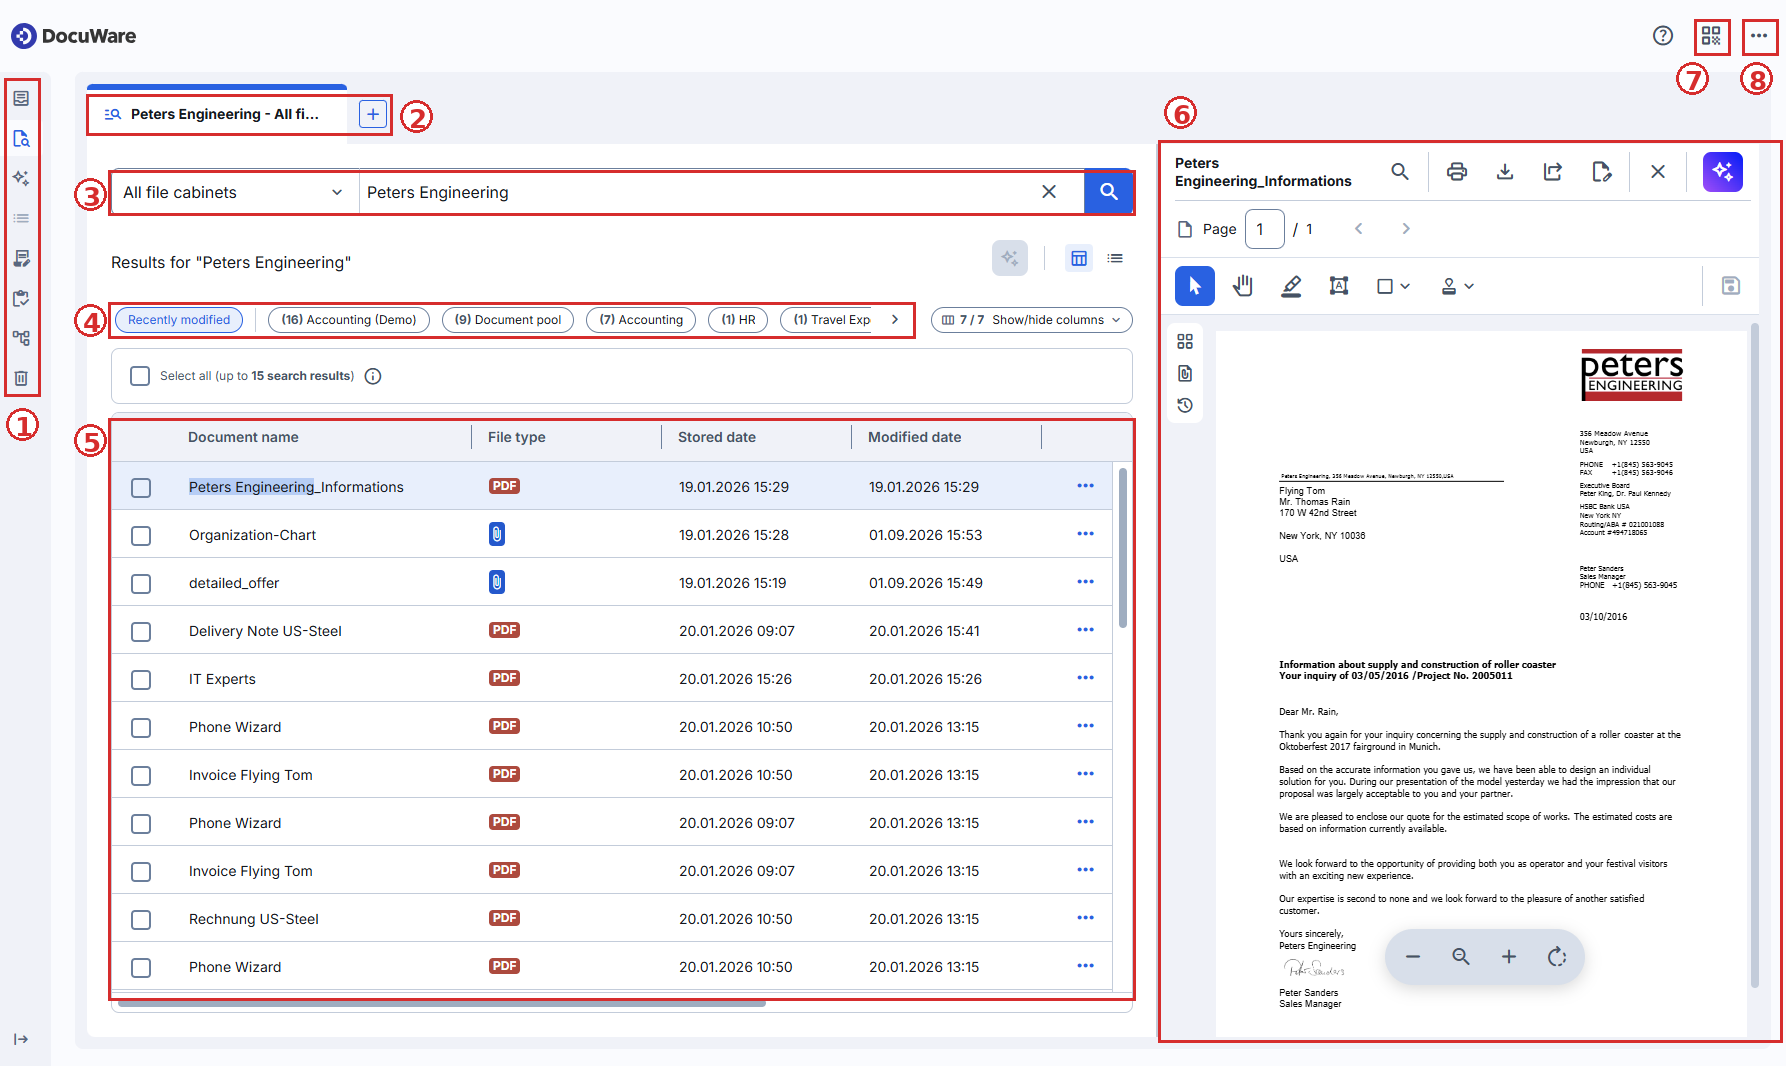The width and height of the screenshot is (1786, 1066).
Task: Select the Peters Engineering - All fi... tab
Action: coord(217,114)
